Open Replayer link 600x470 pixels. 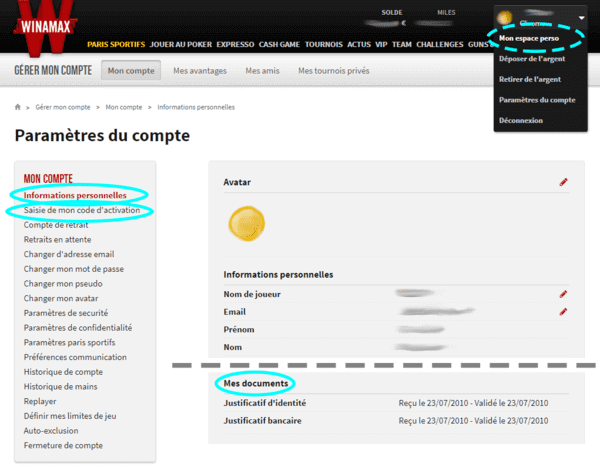click(40, 401)
